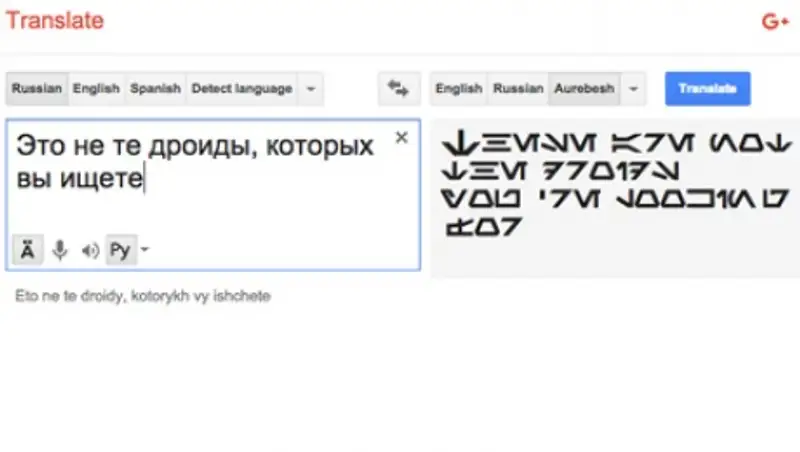Choose Russian as target language
Image resolution: width=800 pixels, height=452 pixels.
[x=518, y=89]
